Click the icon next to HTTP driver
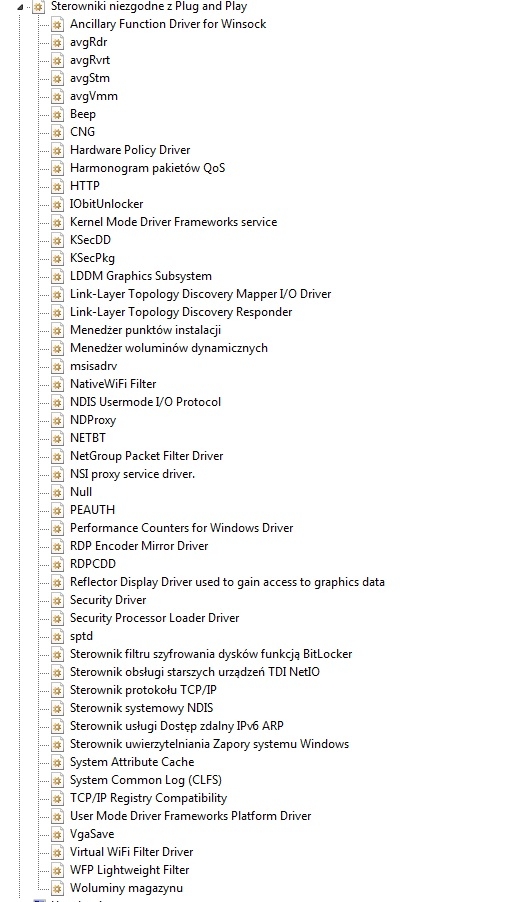 [57, 186]
